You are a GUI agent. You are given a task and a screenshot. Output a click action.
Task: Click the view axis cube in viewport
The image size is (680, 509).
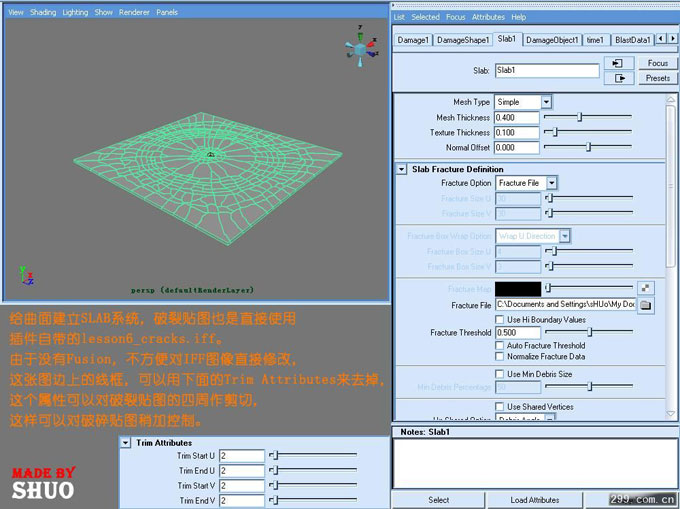point(358,48)
